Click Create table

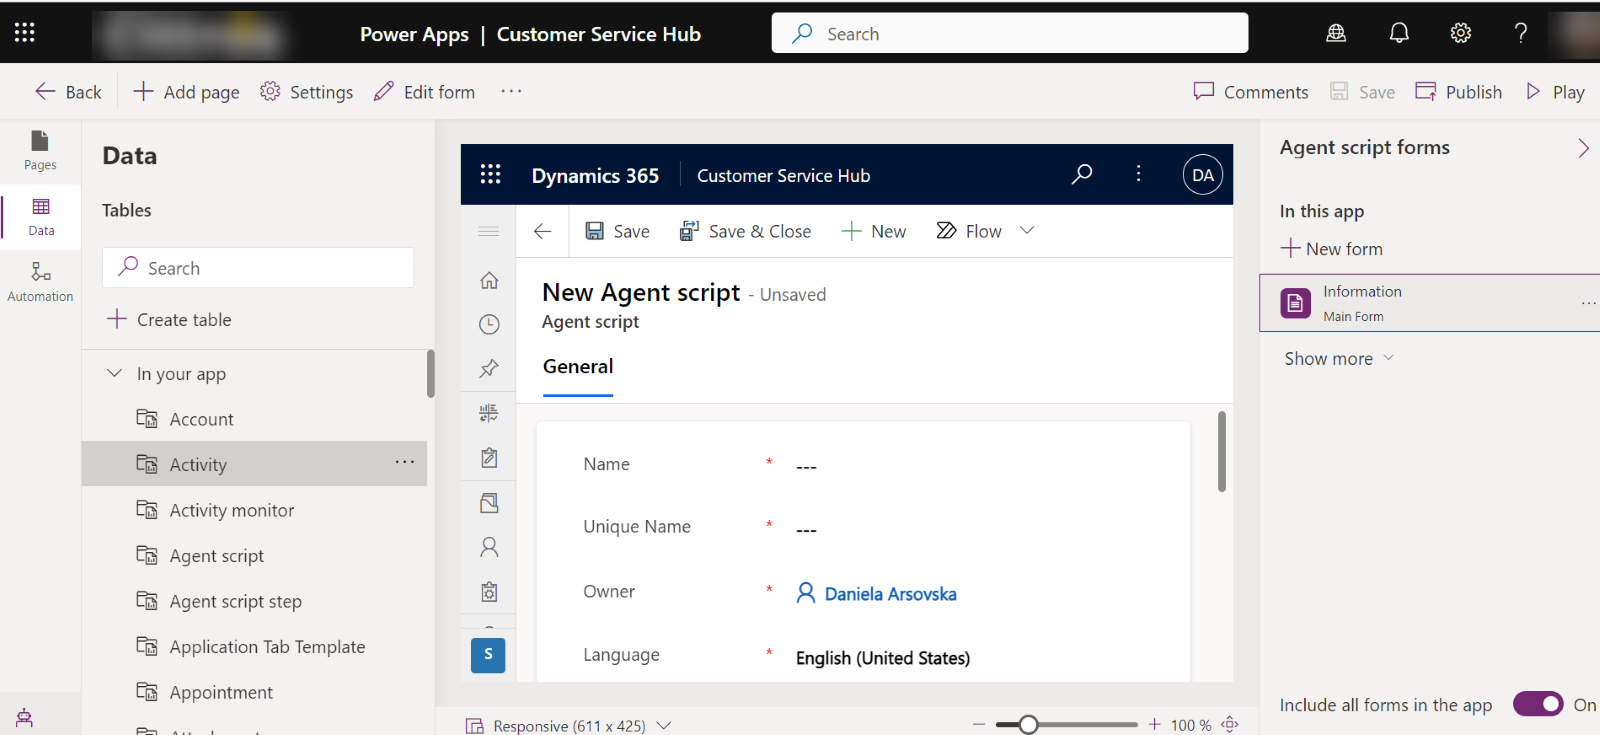(169, 320)
